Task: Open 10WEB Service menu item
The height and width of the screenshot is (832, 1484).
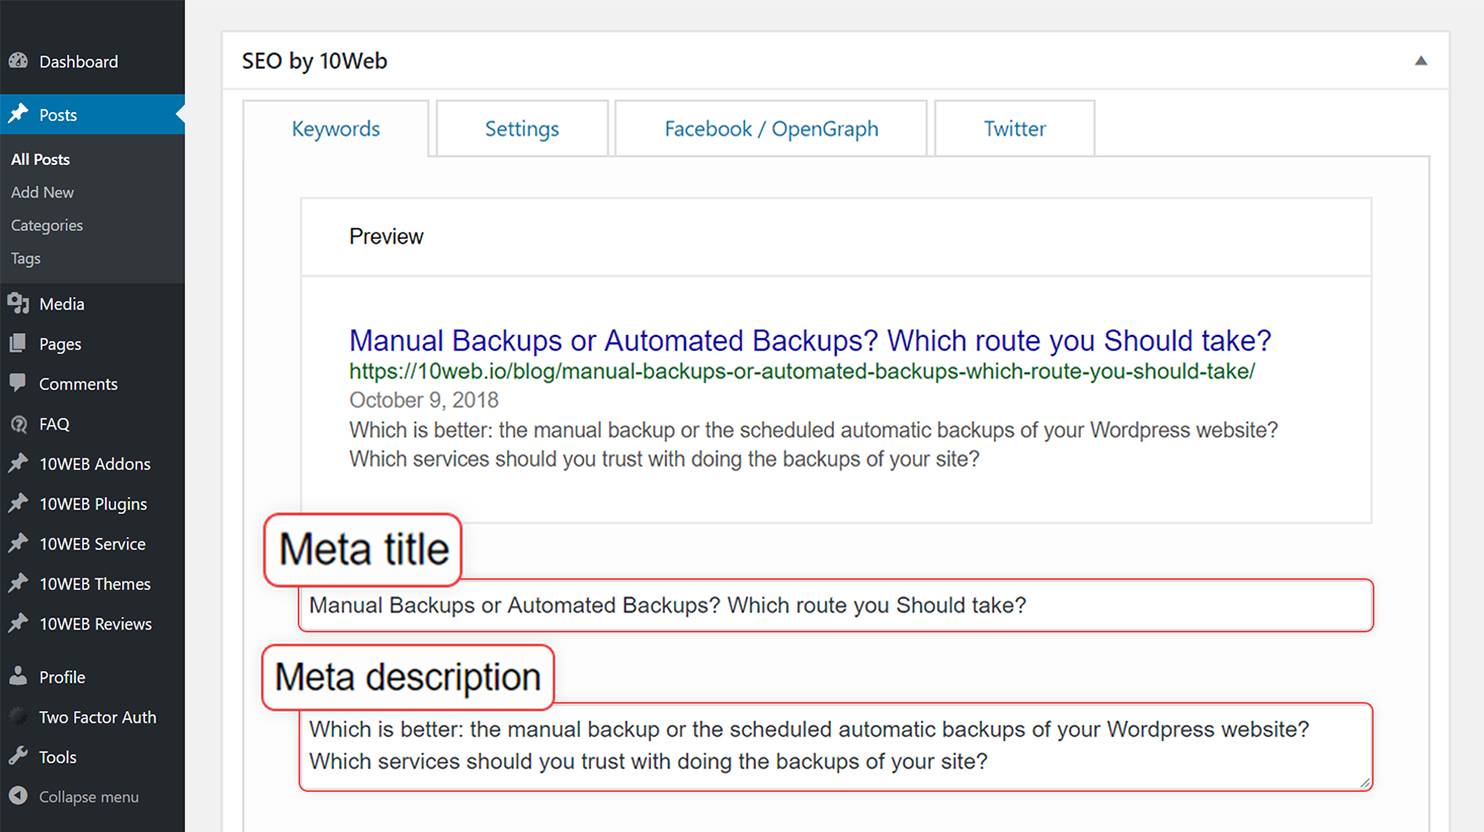Action: (x=92, y=543)
